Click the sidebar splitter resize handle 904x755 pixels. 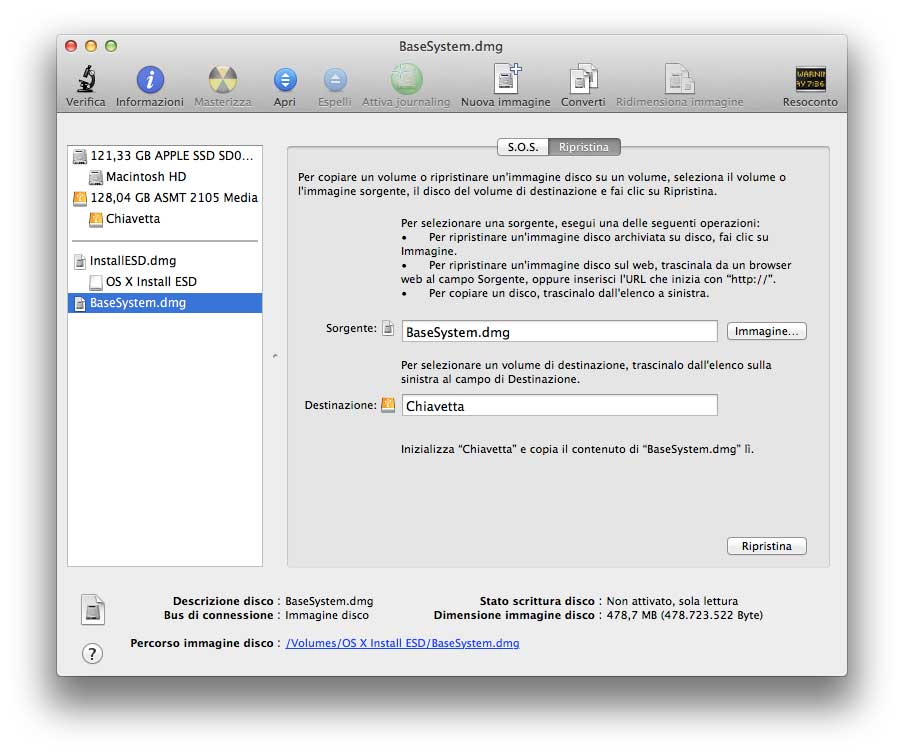tap(275, 356)
